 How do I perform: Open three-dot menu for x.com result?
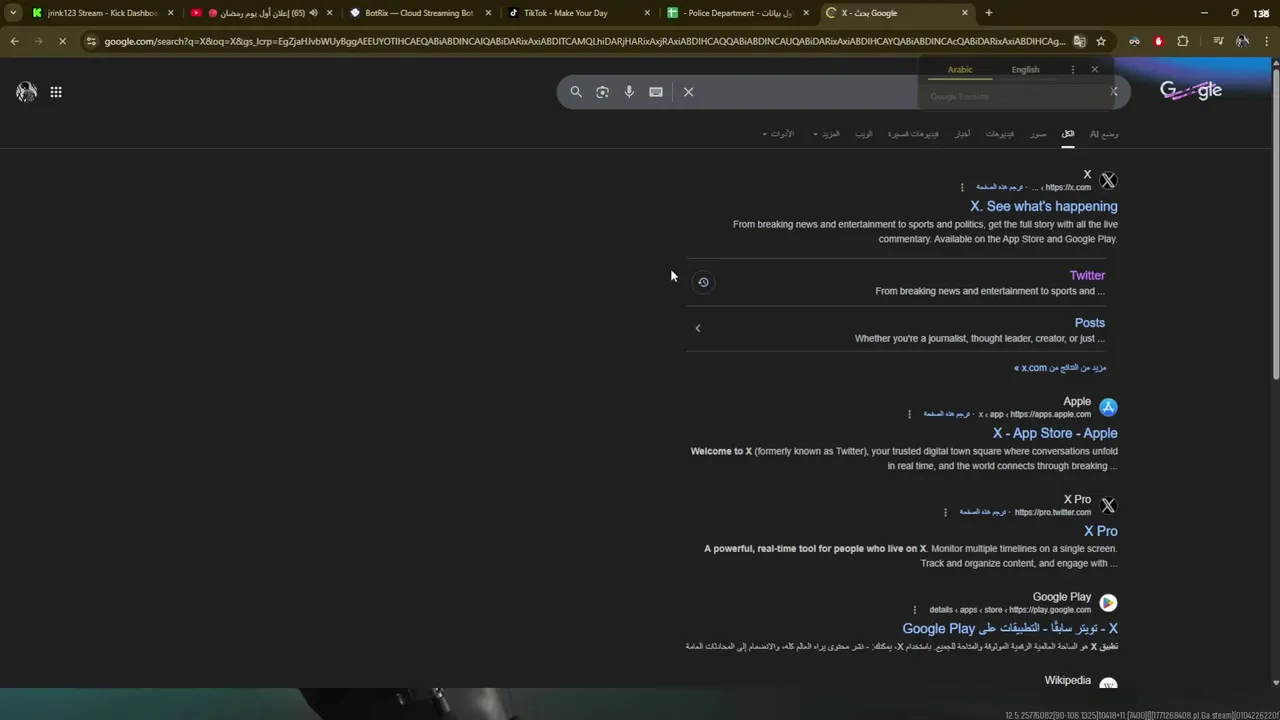(962, 187)
